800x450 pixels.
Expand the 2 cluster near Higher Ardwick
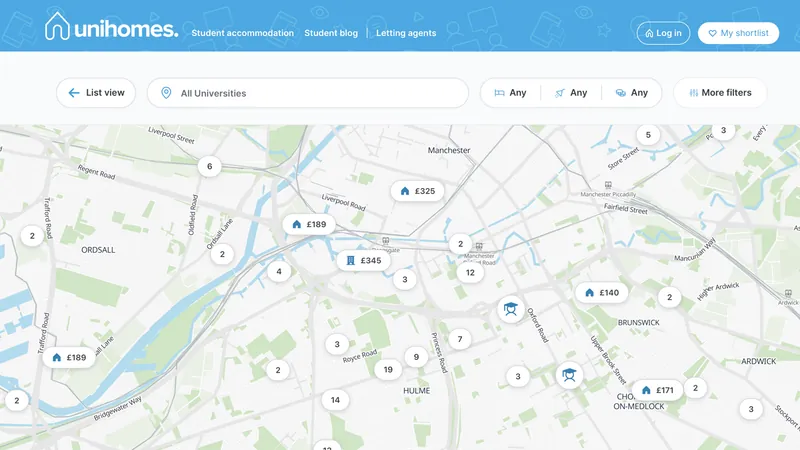[669, 297]
